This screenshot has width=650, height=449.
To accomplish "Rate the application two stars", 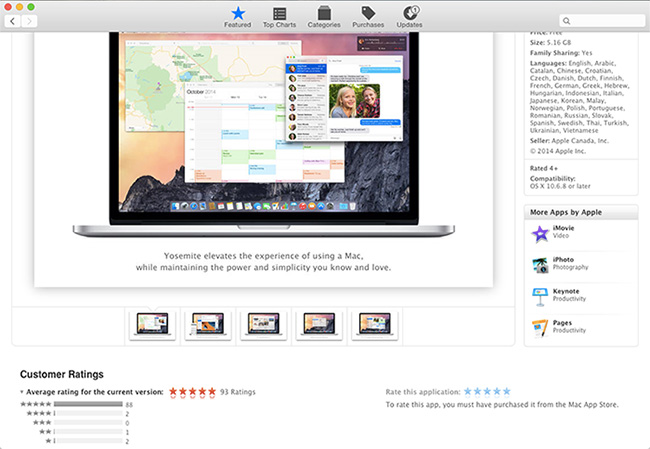I will pyautogui.click(x=478, y=391).
